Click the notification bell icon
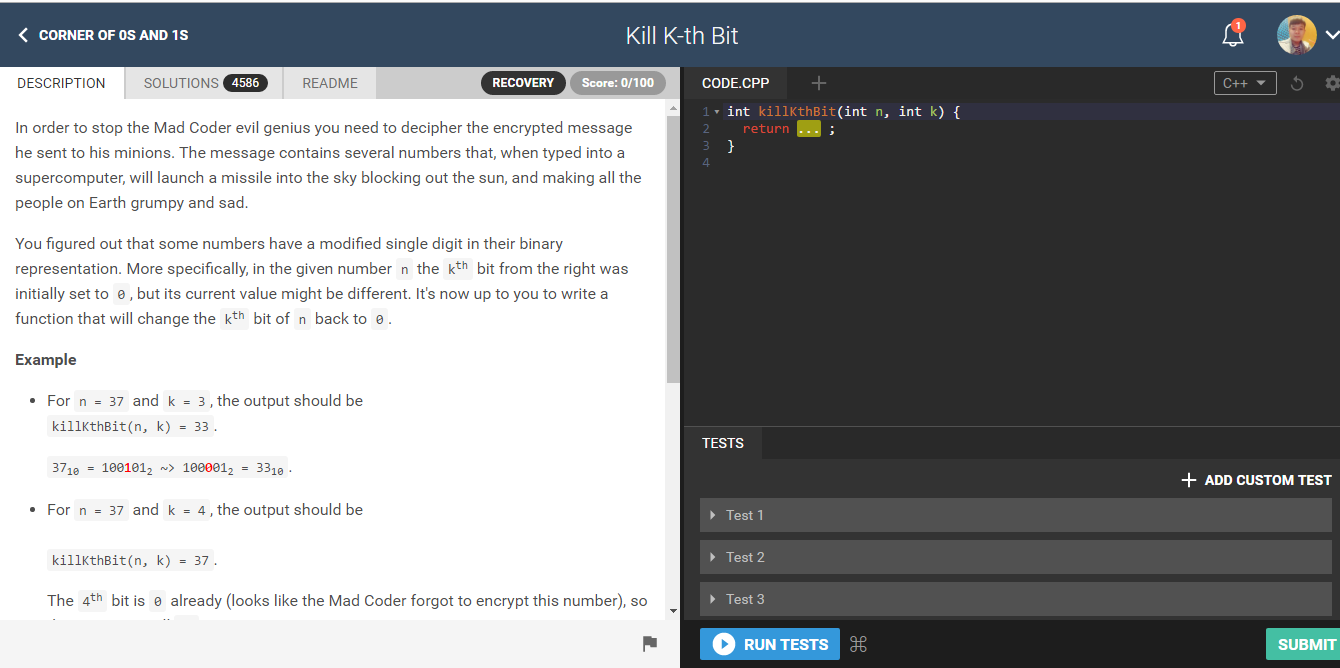The image size is (1340, 668). click(1233, 35)
